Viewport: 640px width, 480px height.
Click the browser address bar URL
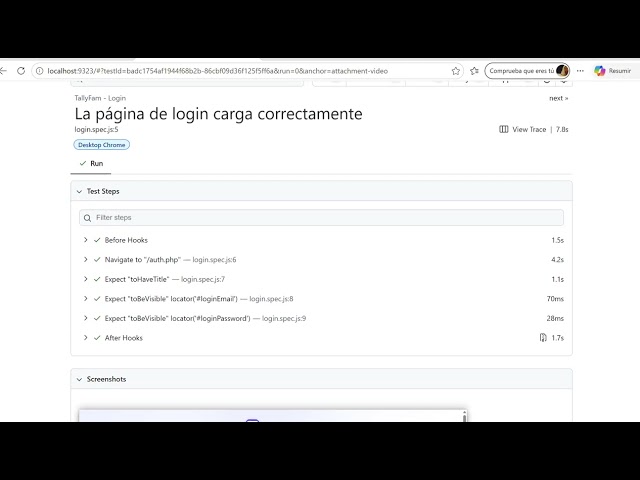click(218, 71)
